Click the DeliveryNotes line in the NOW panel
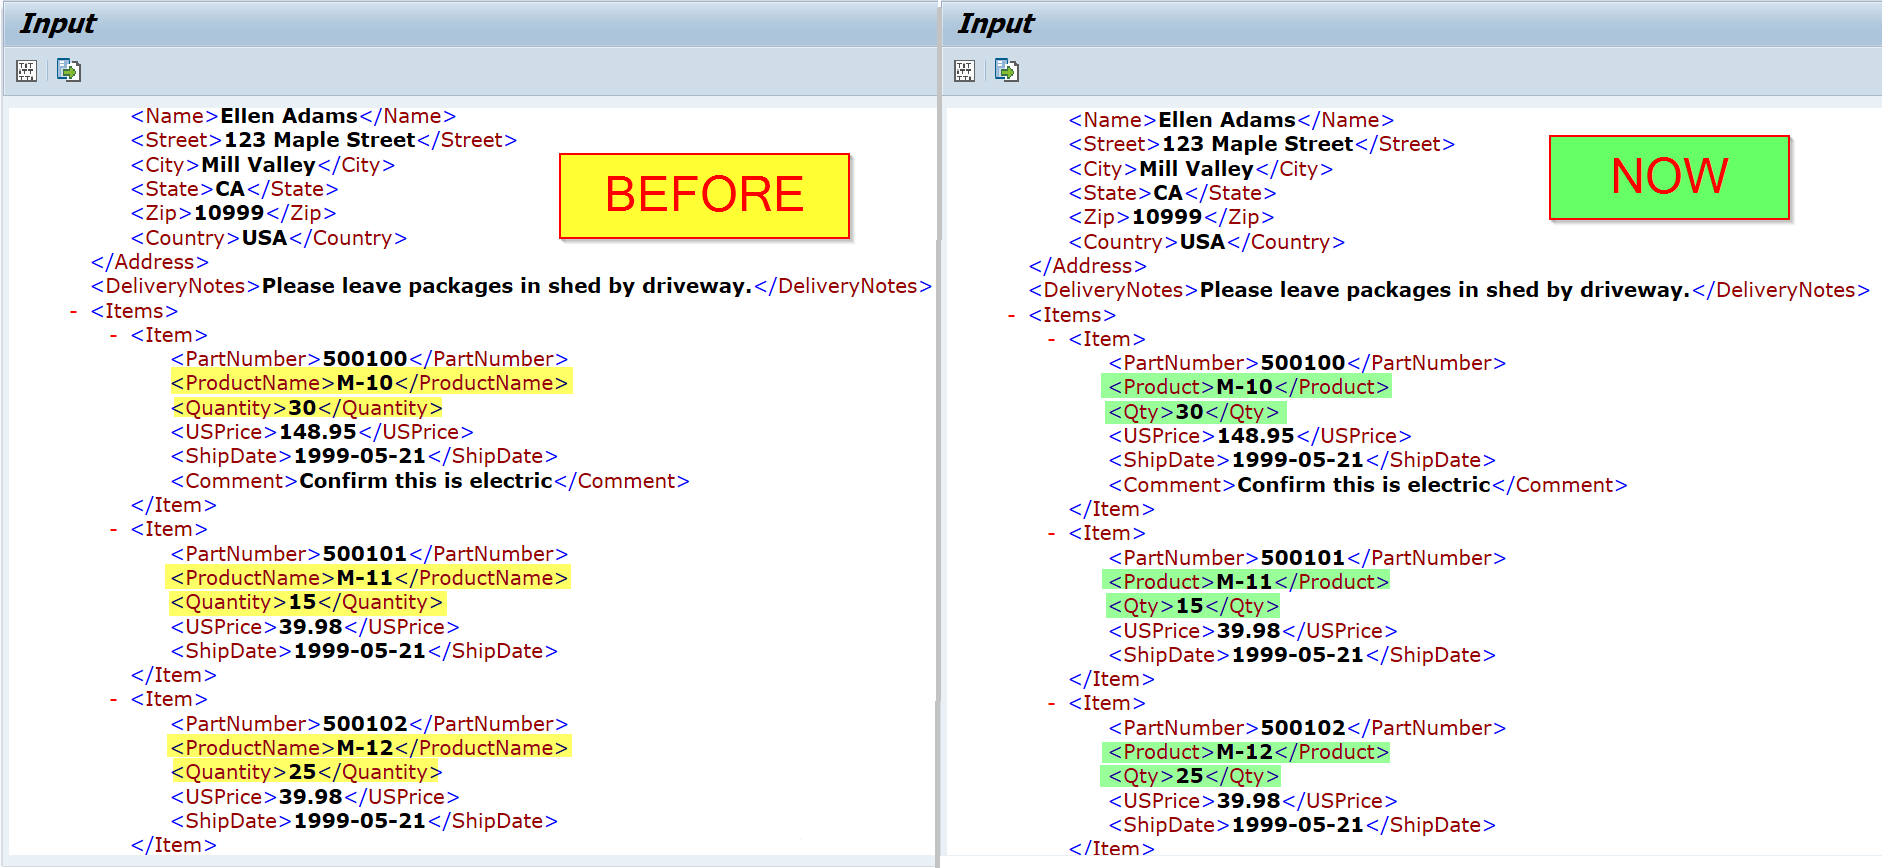Viewport: 1884px width, 868px height. (x=1448, y=290)
